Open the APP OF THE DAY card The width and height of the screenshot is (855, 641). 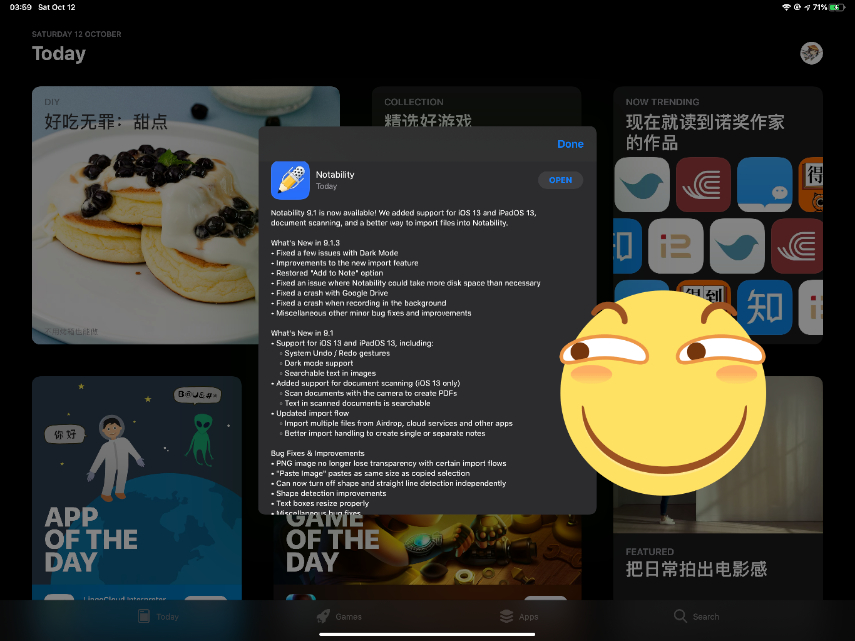[x=137, y=488]
